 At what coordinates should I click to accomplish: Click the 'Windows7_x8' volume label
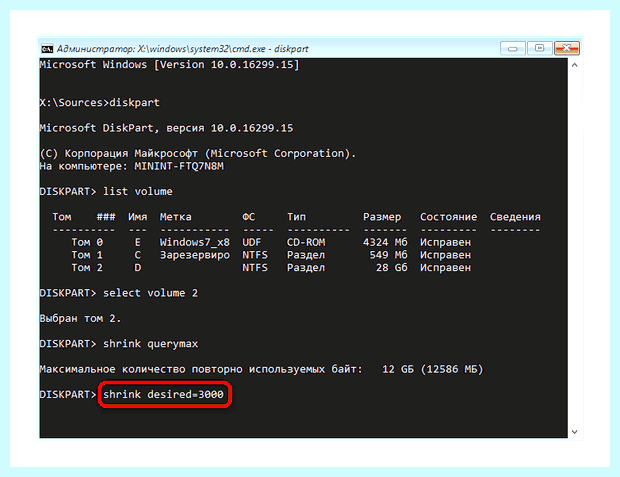coord(195,242)
